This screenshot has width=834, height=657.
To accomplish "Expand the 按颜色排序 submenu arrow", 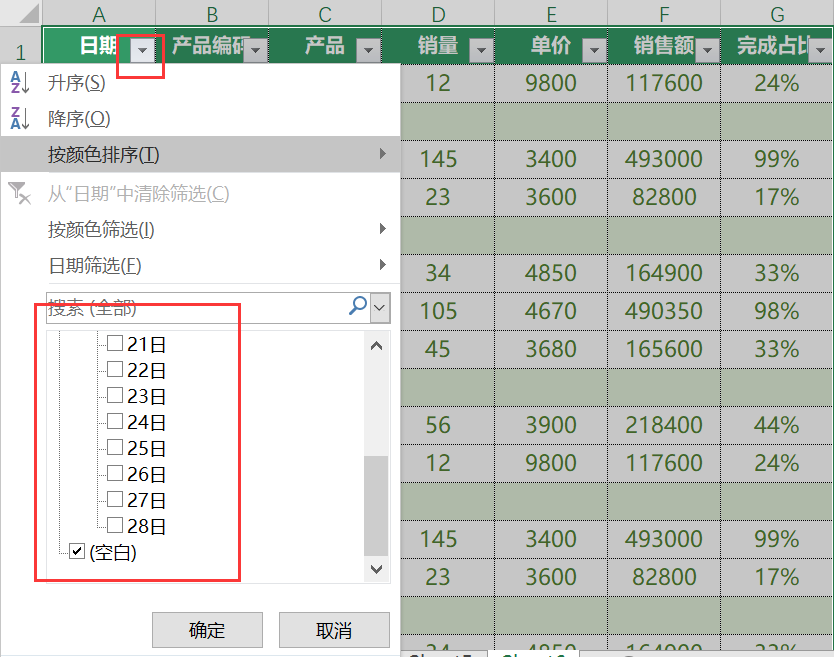I will [x=382, y=154].
